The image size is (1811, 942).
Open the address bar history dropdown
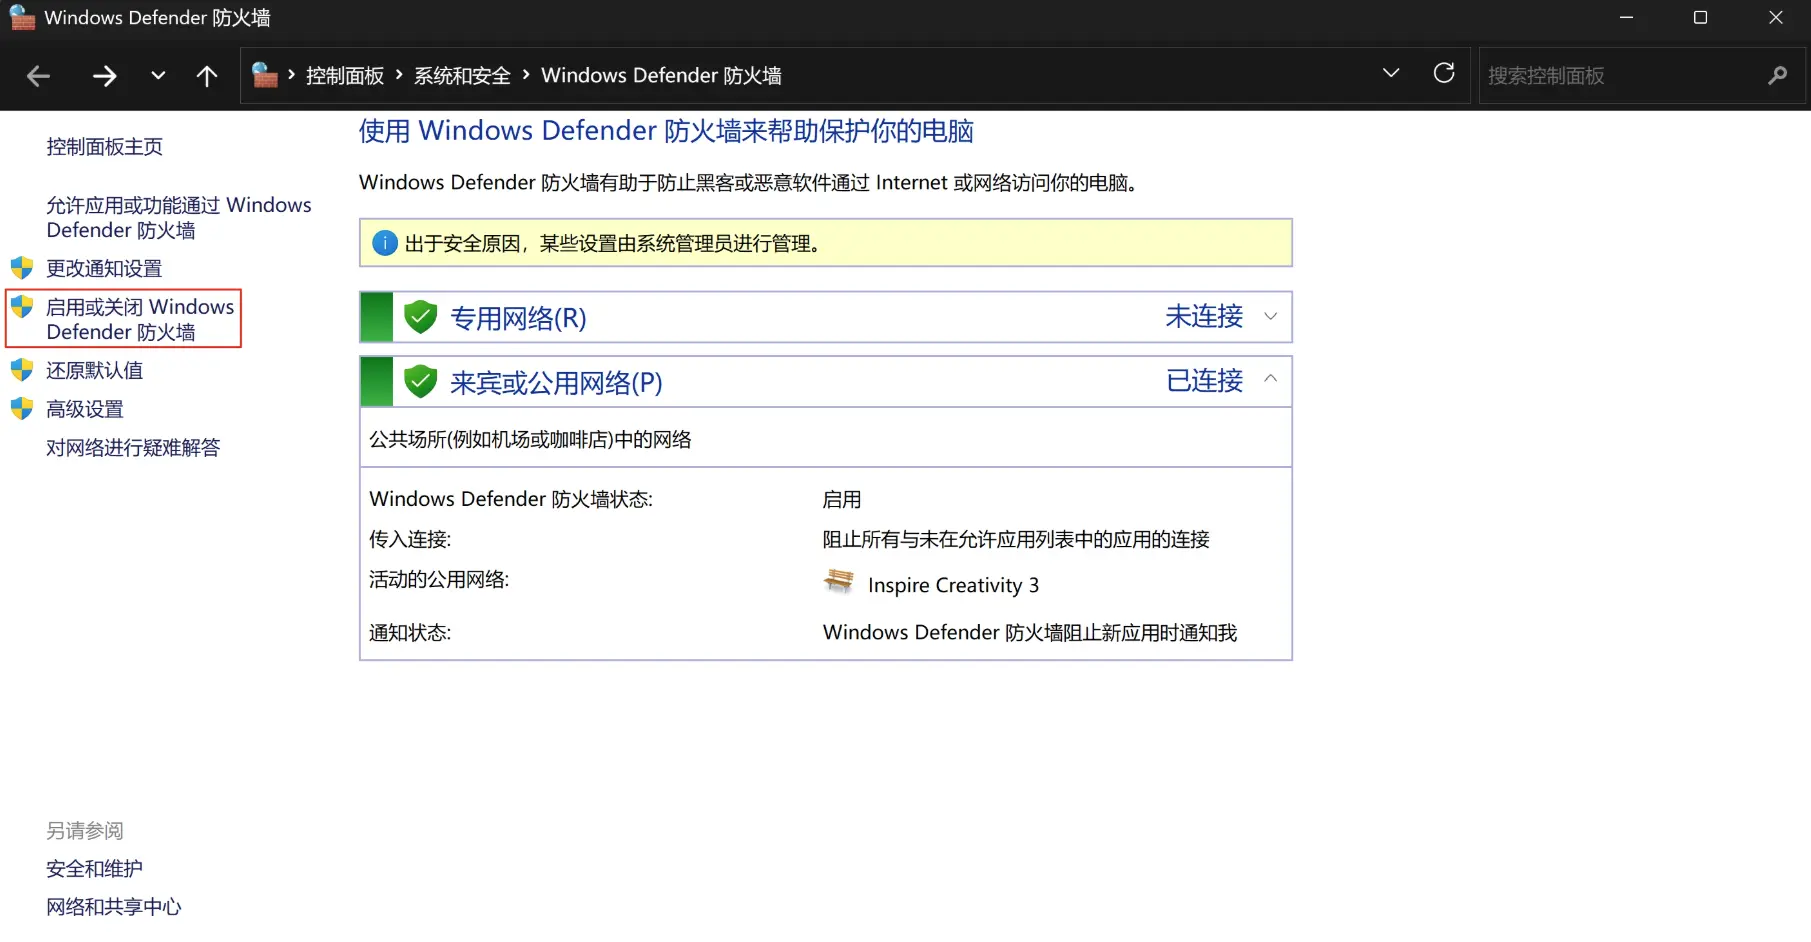click(1390, 73)
